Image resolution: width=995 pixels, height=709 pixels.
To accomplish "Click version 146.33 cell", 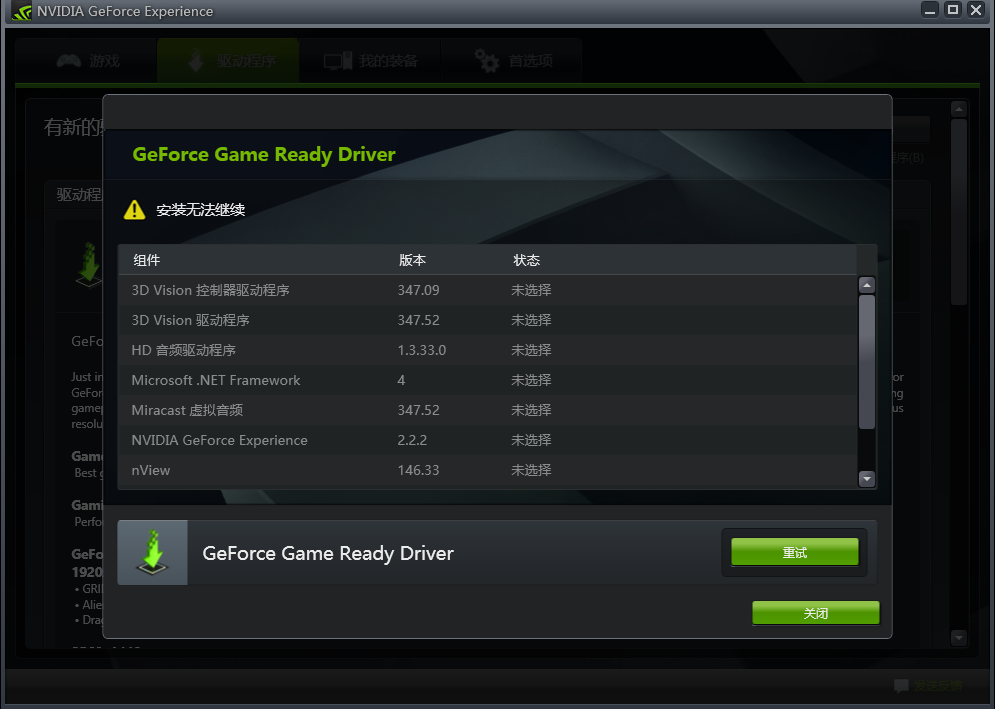I will pyautogui.click(x=418, y=470).
